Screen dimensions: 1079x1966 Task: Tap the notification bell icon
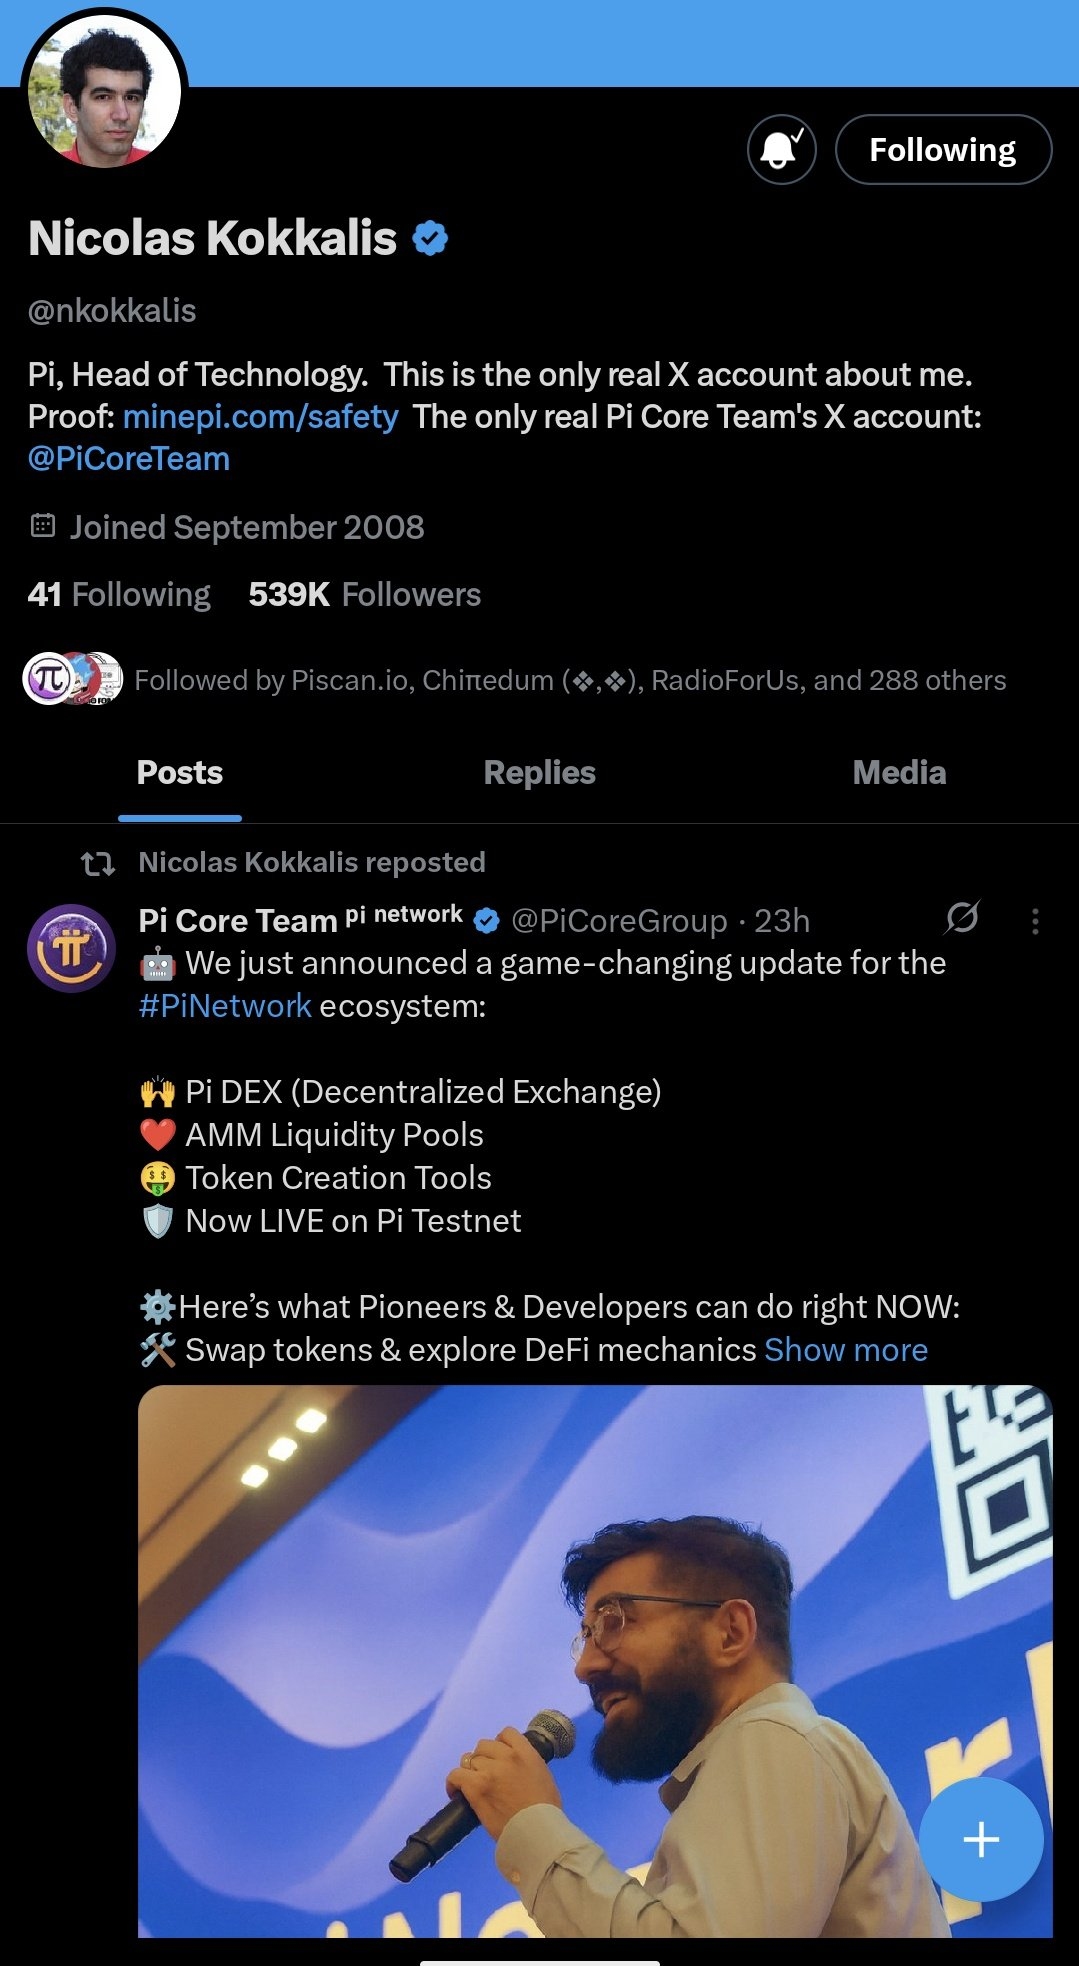[x=781, y=150]
